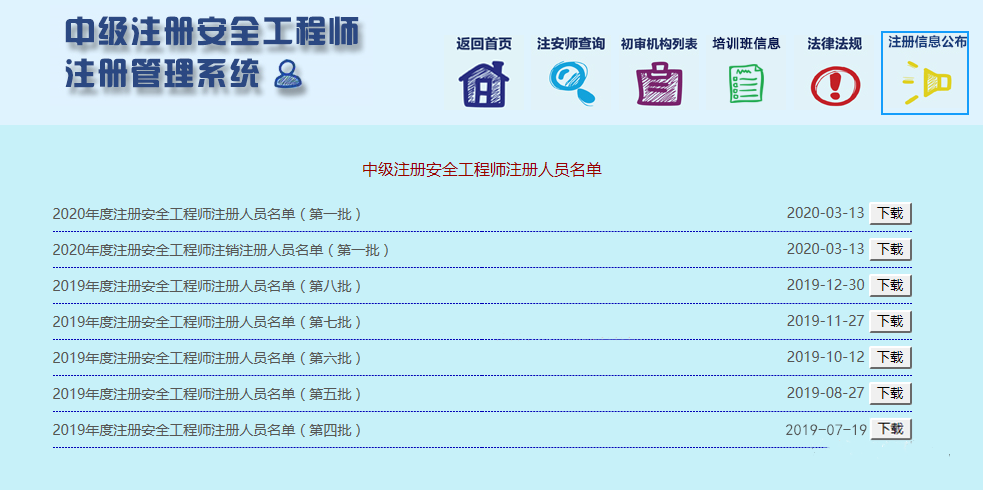Go to the 返回首页 menu label
Viewport: 983px width, 490px height.
coord(483,44)
